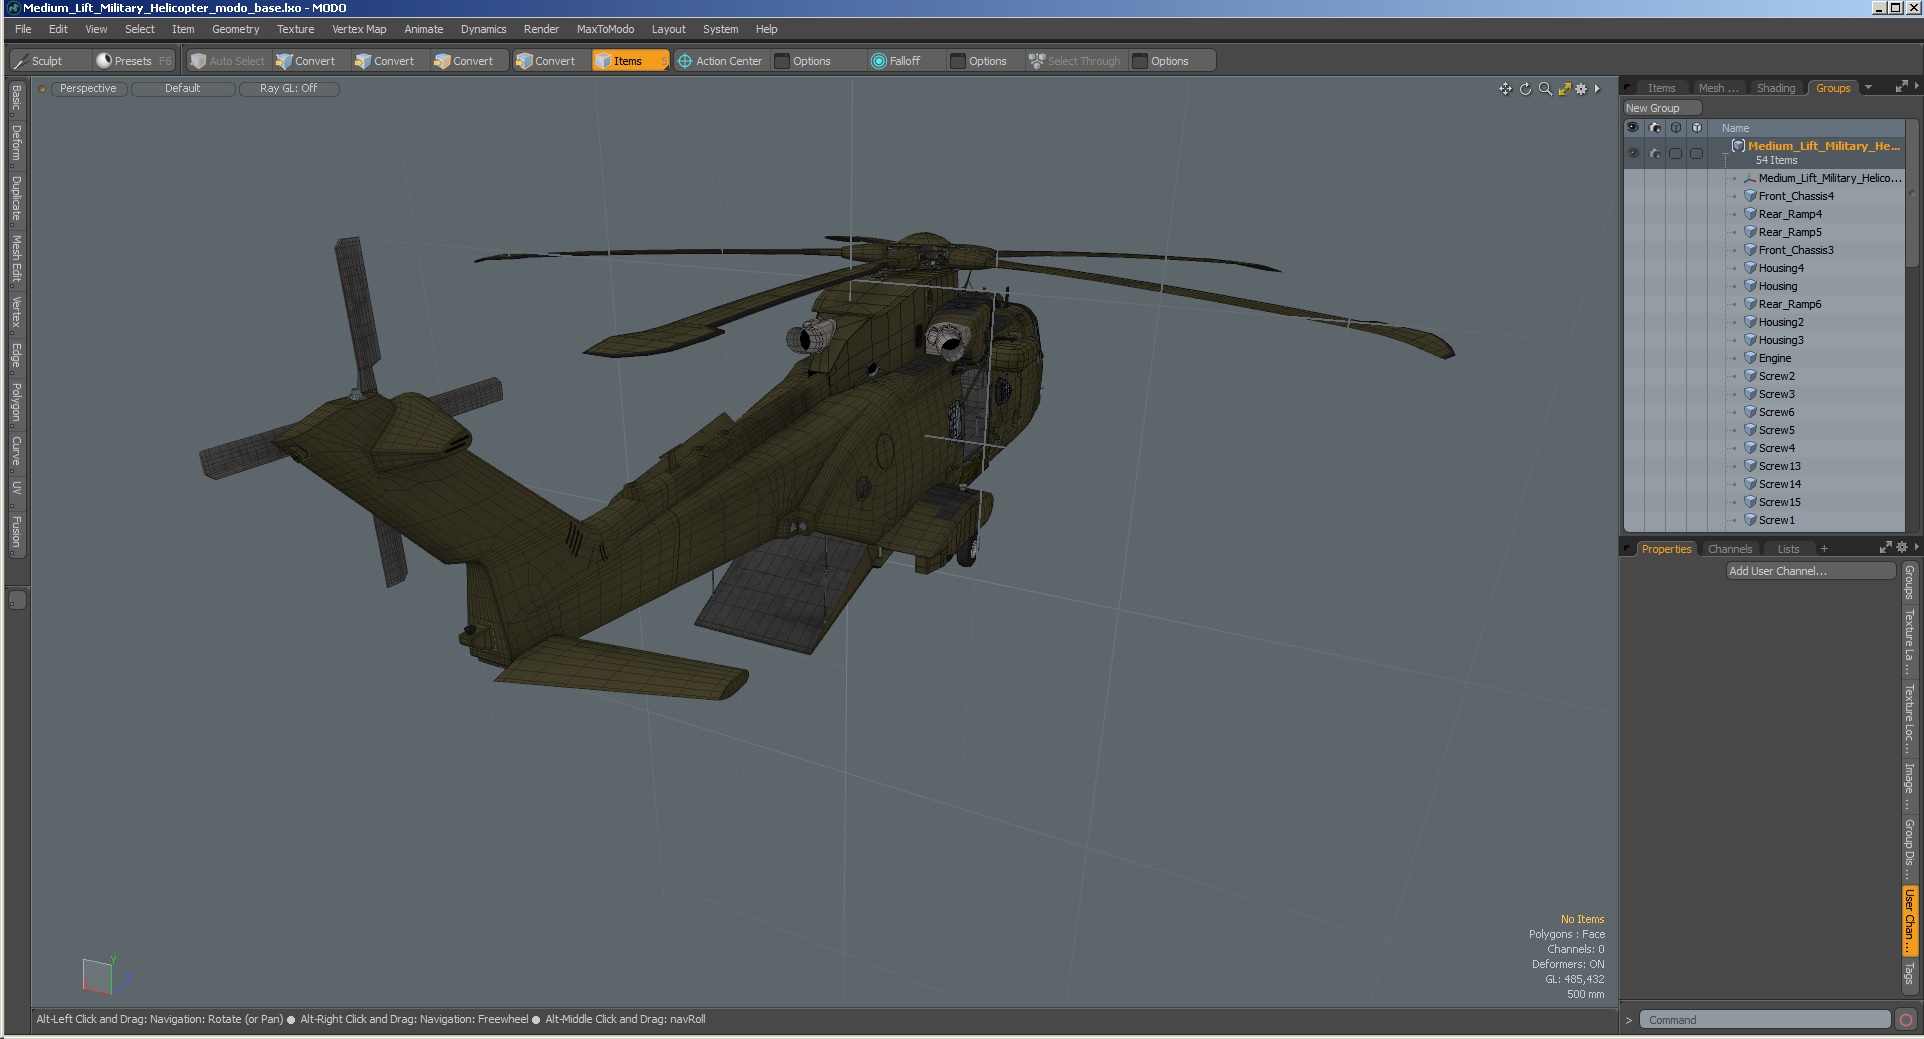Screen dimensions: 1924x1039
Task: Click the New Group button
Action: pos(1661,108)
